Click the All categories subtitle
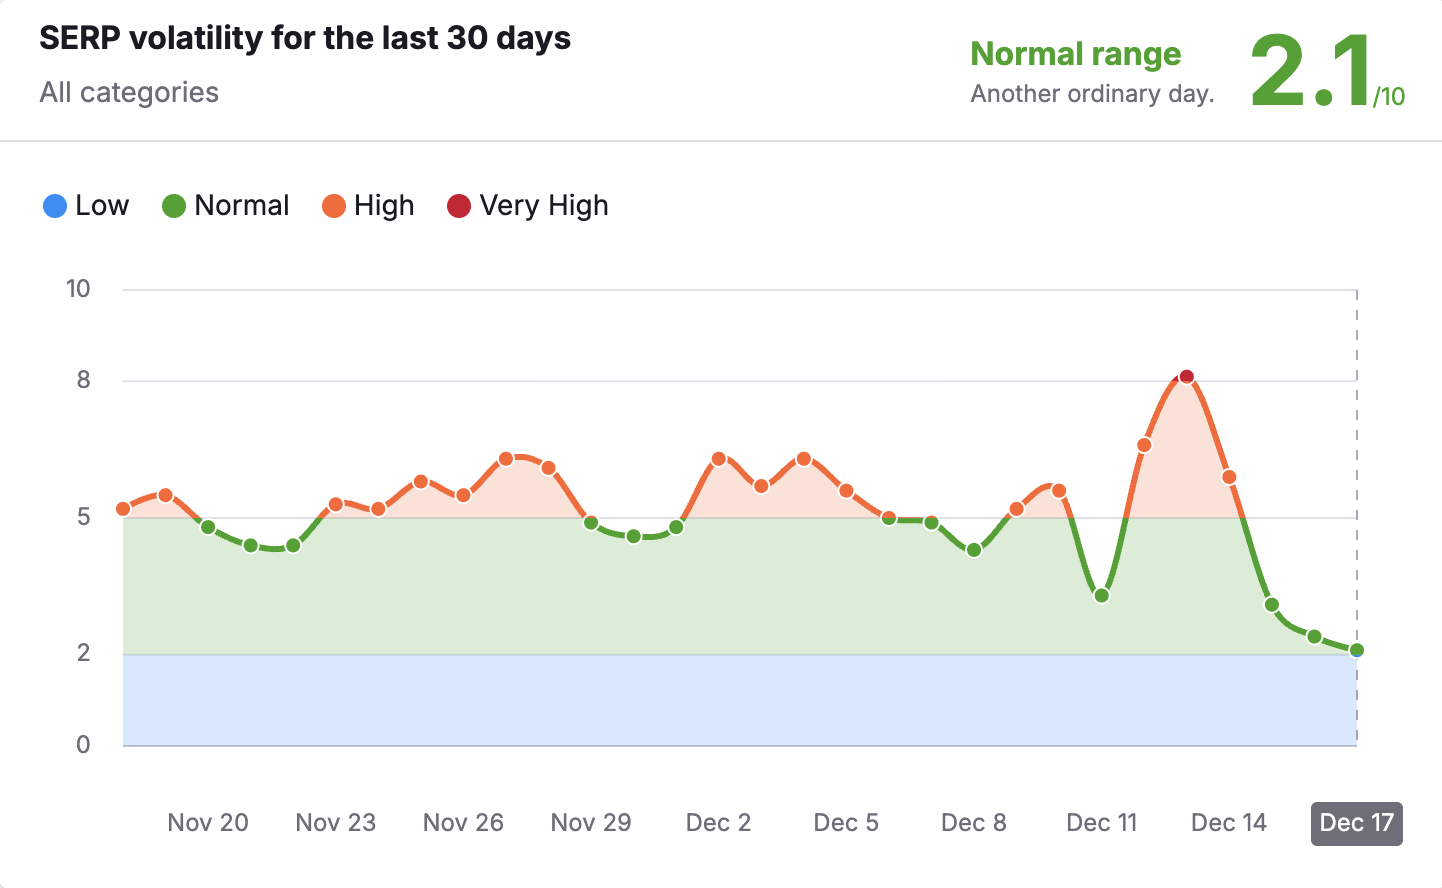The width and height of the screenshot is (1442, 888). 129,93
